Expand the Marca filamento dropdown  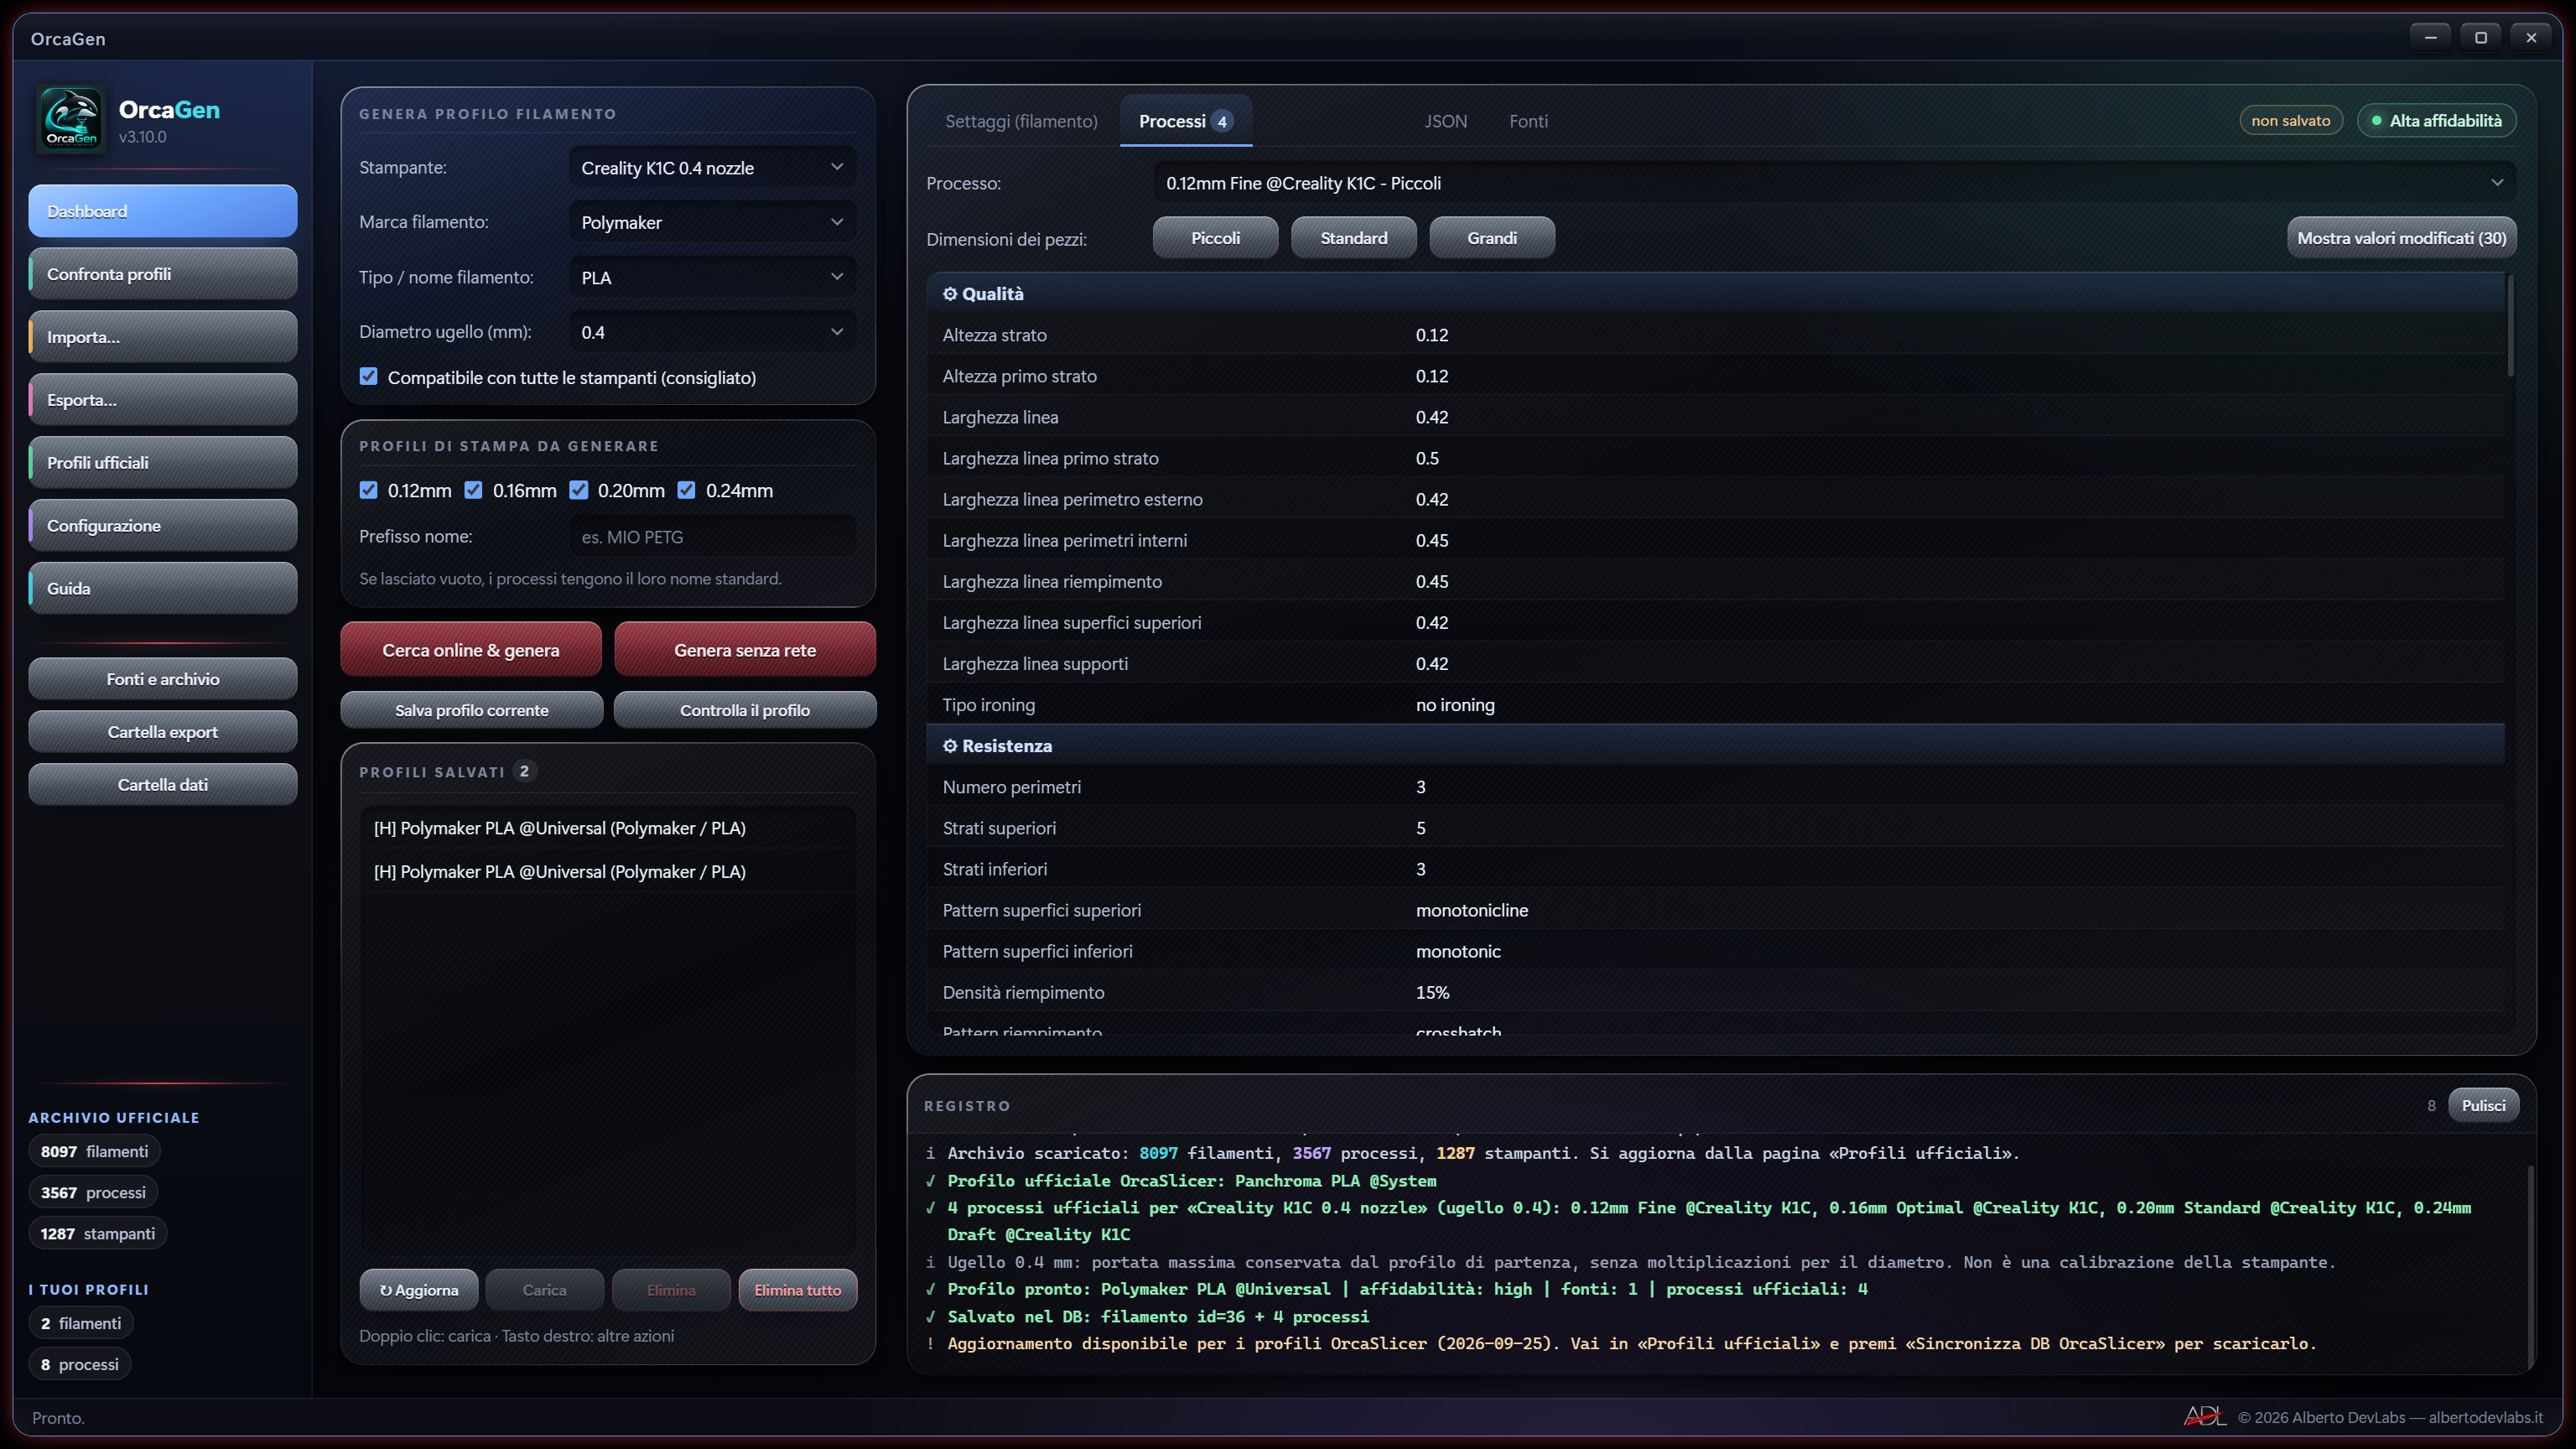click(x=712, y=222)
